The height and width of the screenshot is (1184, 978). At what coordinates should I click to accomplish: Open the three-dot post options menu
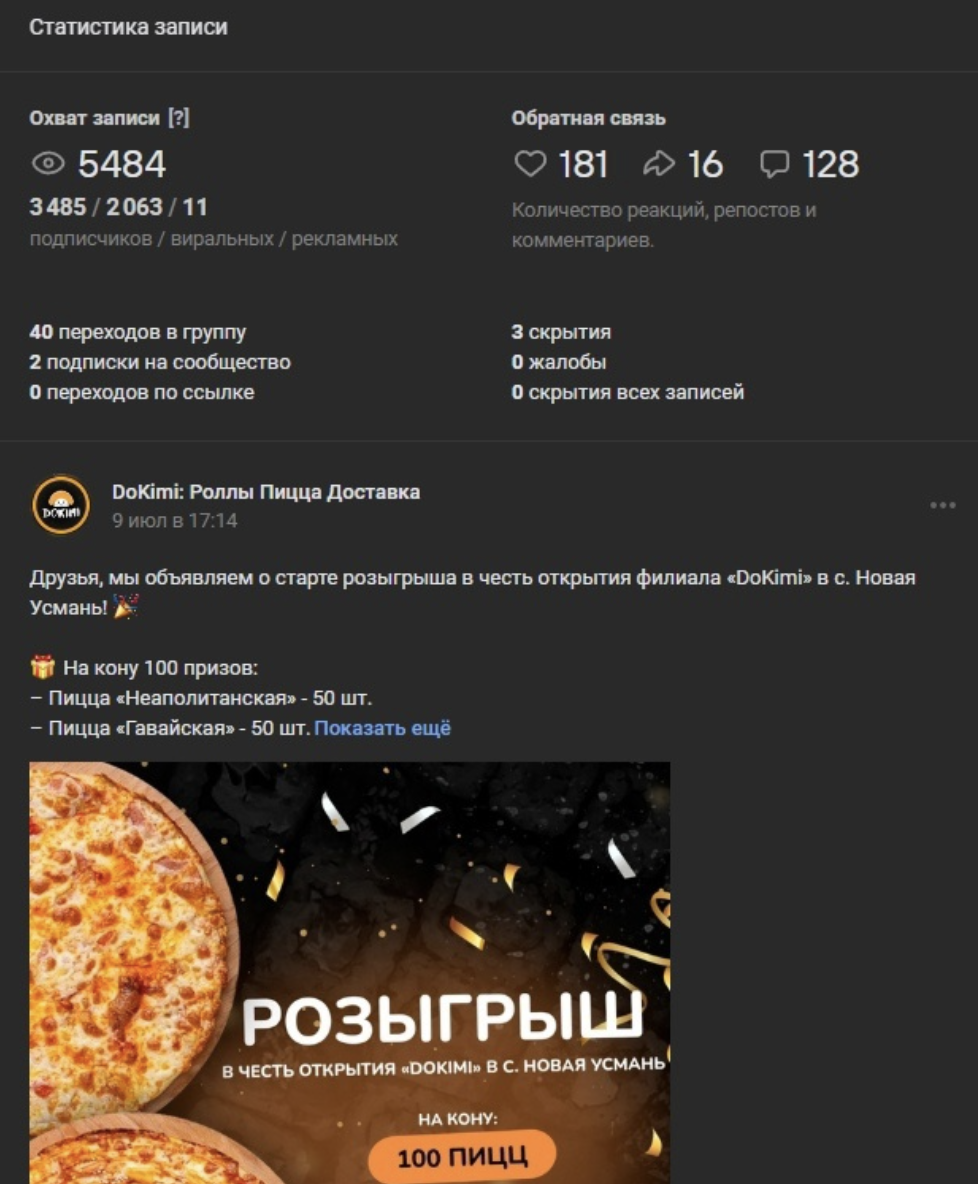(x=943, y=505)
